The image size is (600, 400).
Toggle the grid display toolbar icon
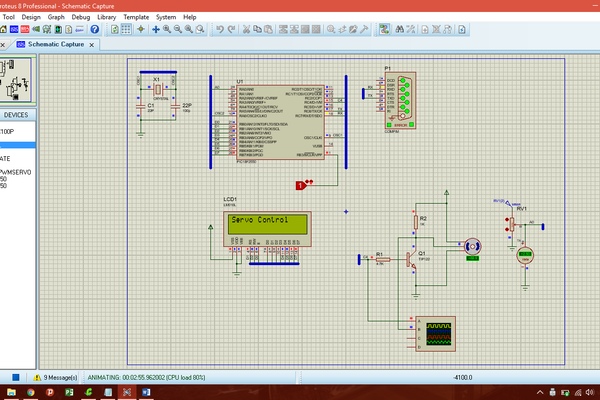click(127, 30)
